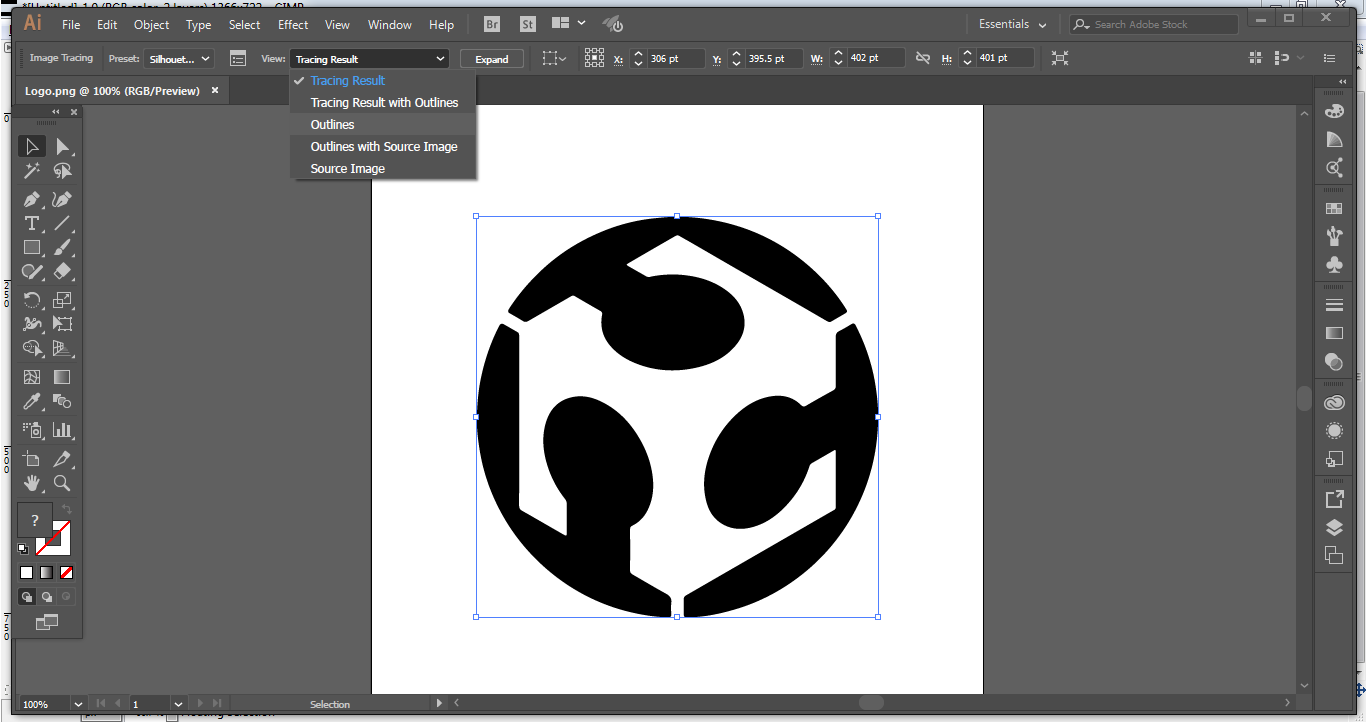Select the Direct Selection tool
1366x722 pixels.
coord(62,146)
